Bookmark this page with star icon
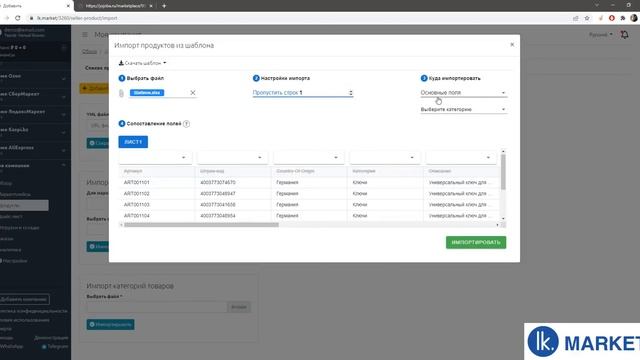 [x=587, y=18]
